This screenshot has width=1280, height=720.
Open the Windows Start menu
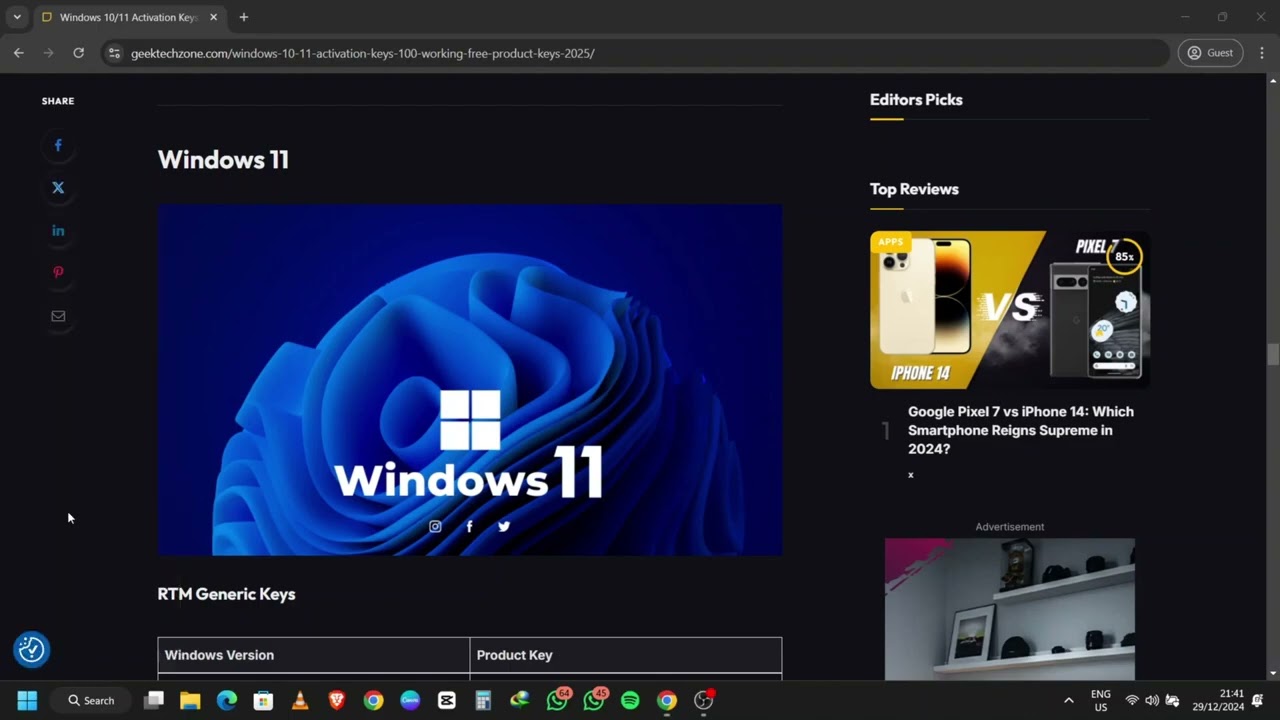pyautogui.click(x=27, y=701)
